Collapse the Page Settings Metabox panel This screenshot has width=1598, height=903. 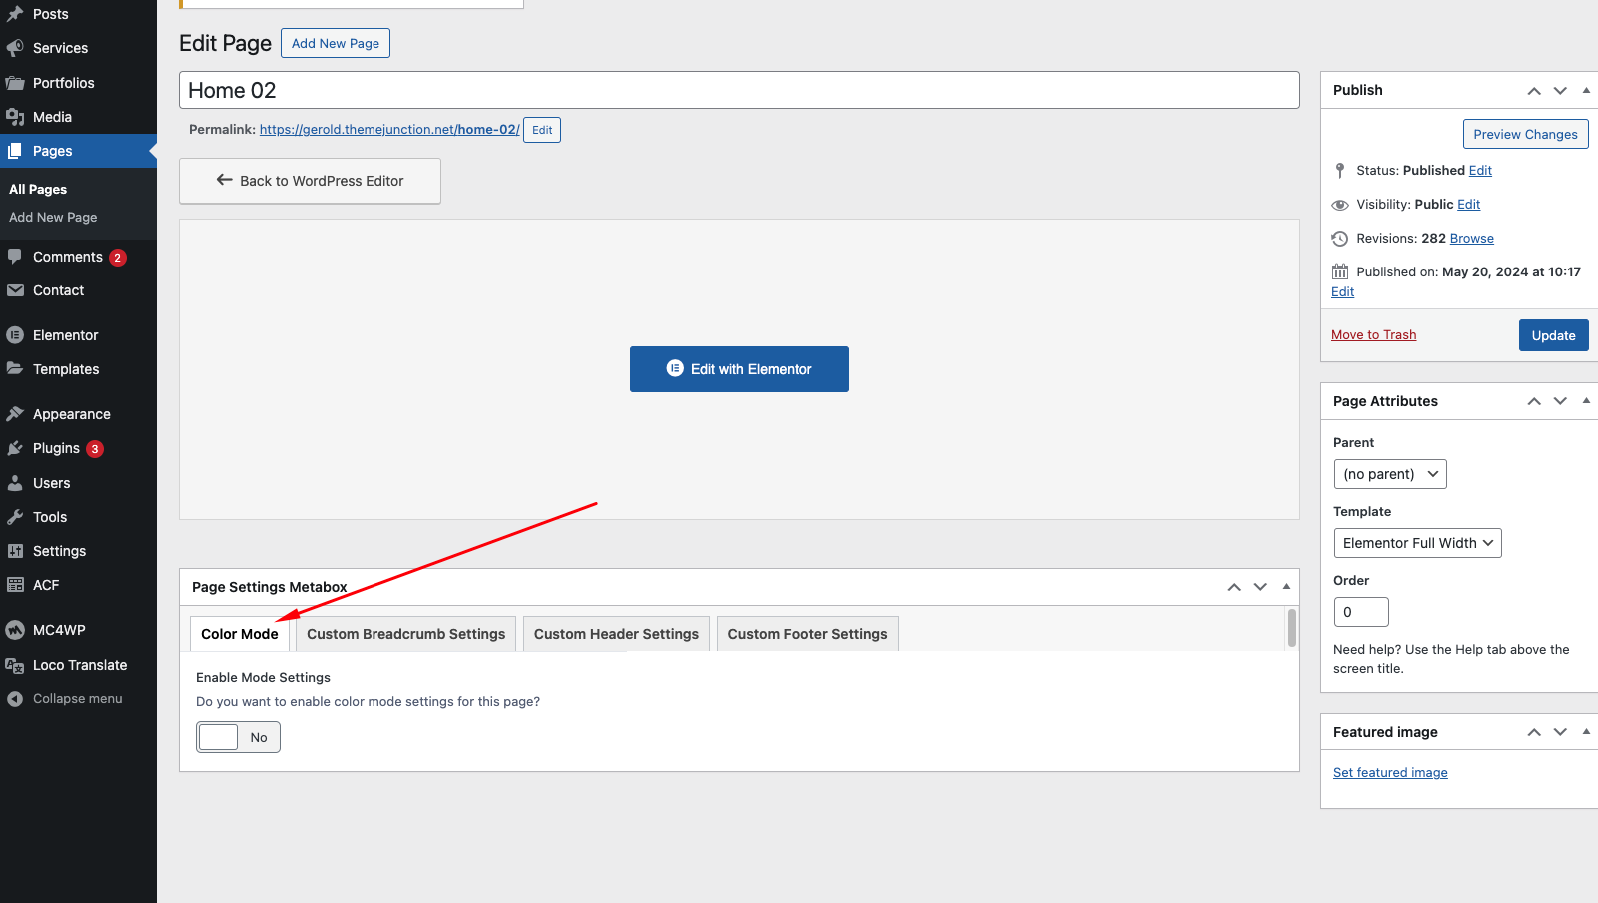coord(1286,587)
